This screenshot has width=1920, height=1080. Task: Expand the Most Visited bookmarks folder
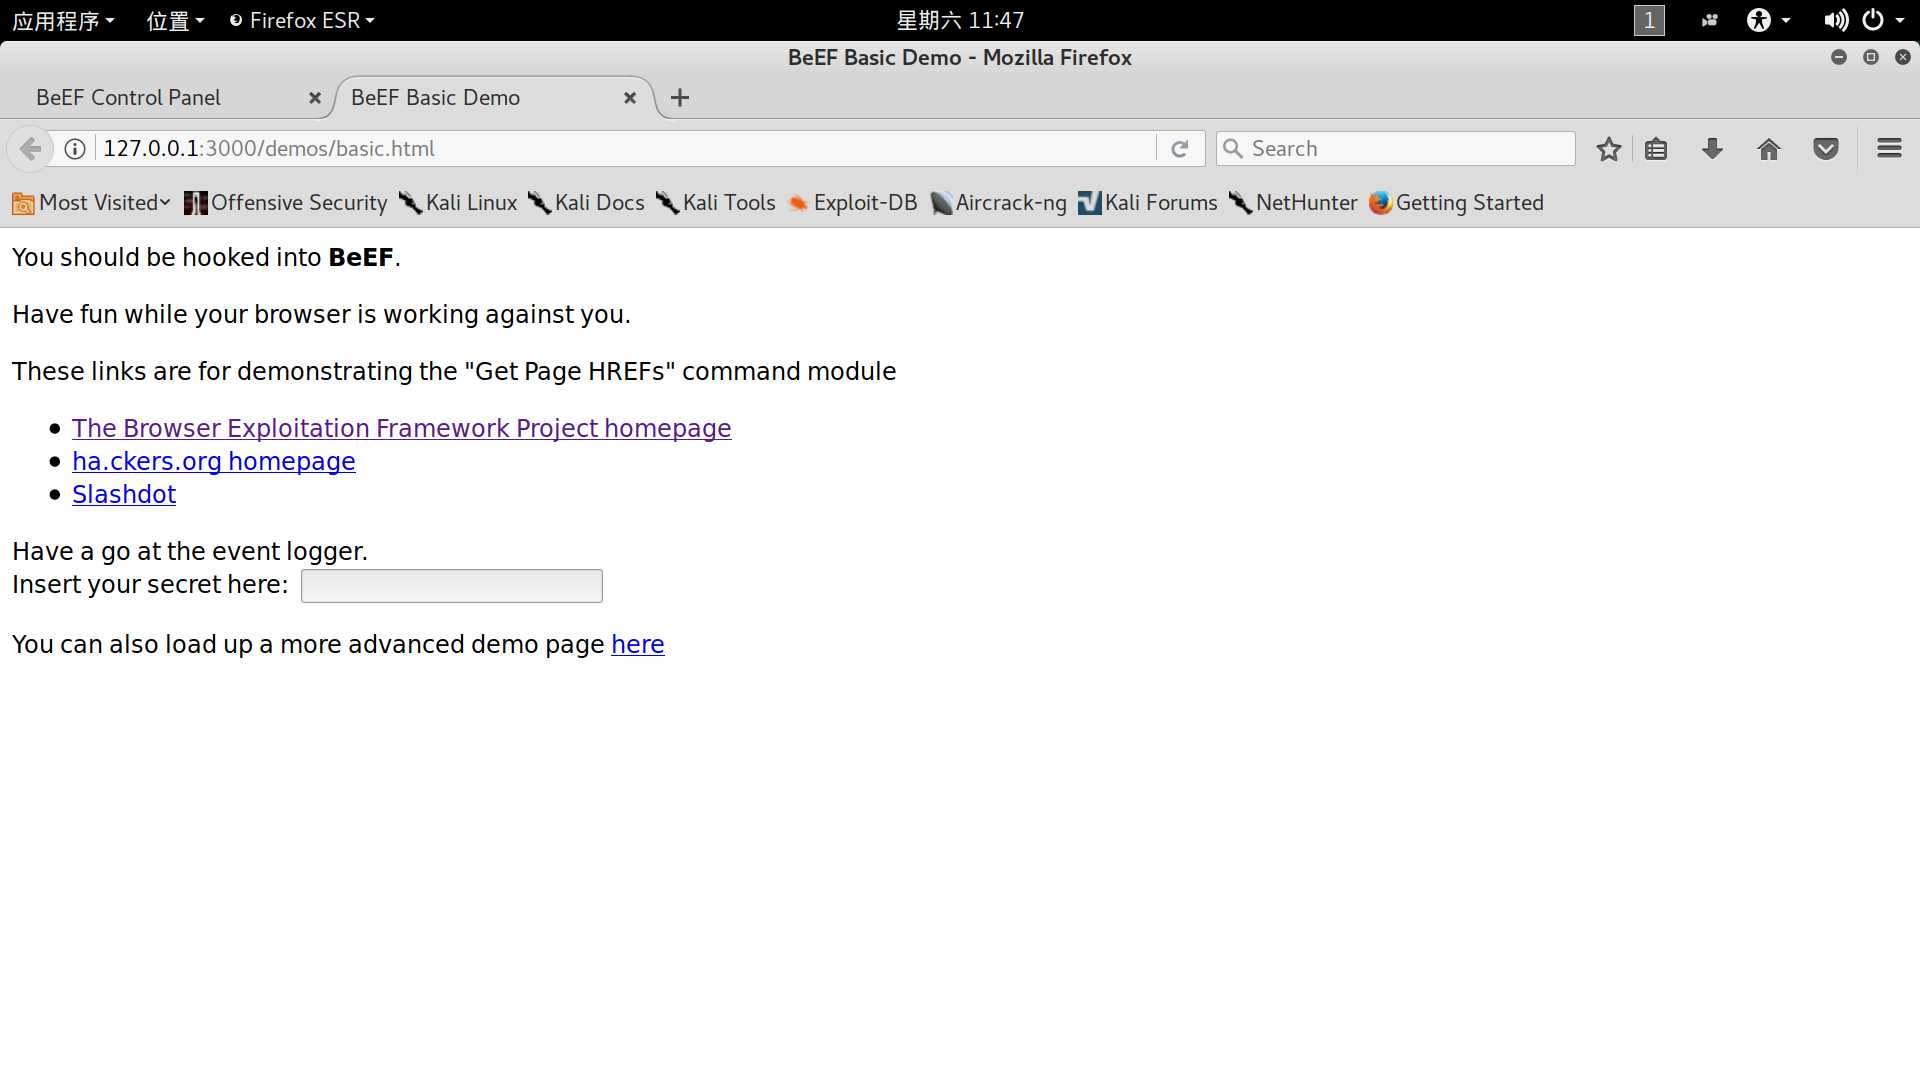[x=91, y=203]
